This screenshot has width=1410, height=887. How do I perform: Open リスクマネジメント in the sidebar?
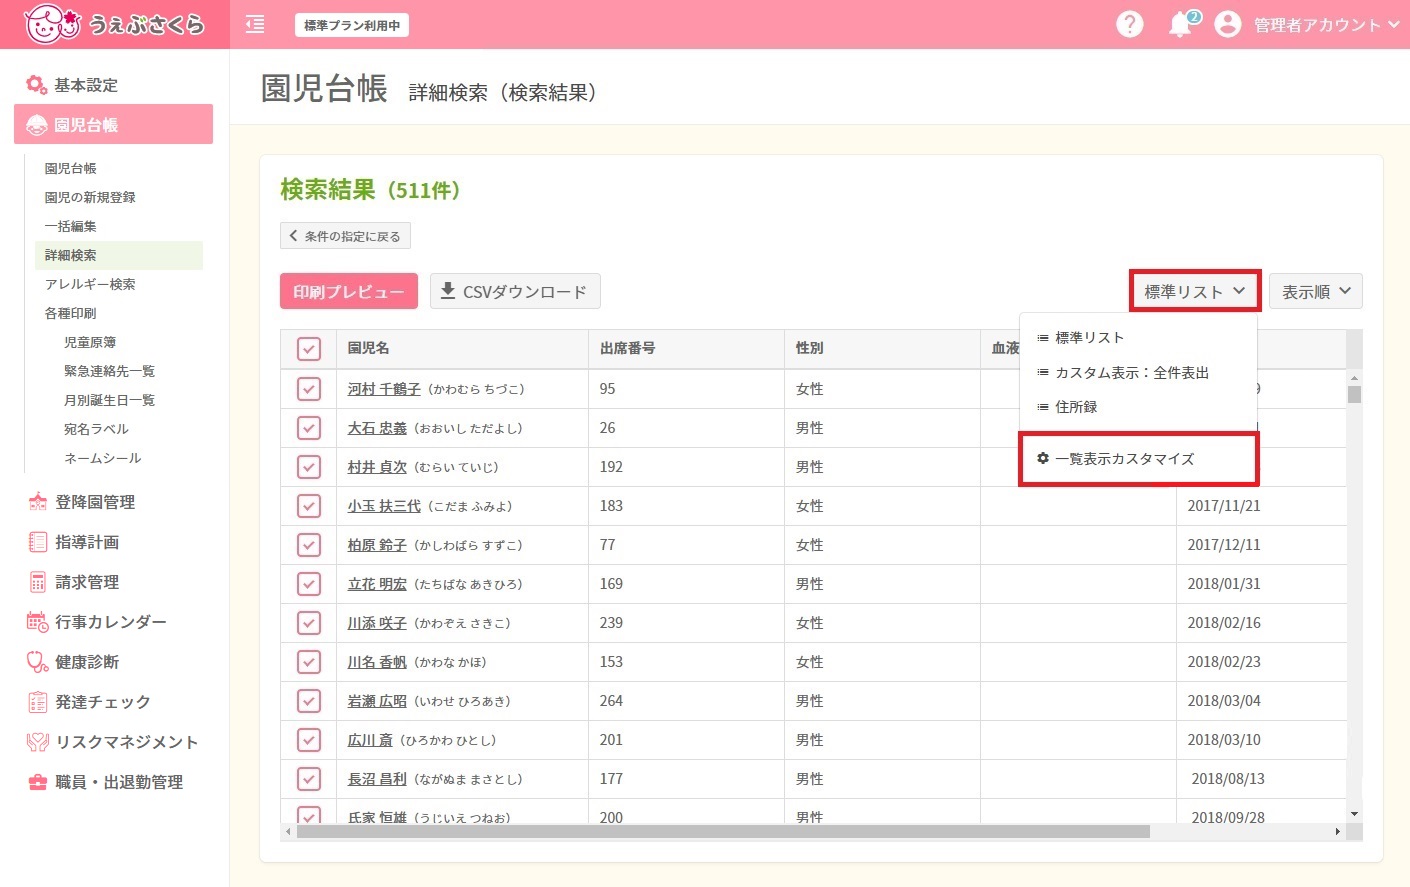click(113, 742)
